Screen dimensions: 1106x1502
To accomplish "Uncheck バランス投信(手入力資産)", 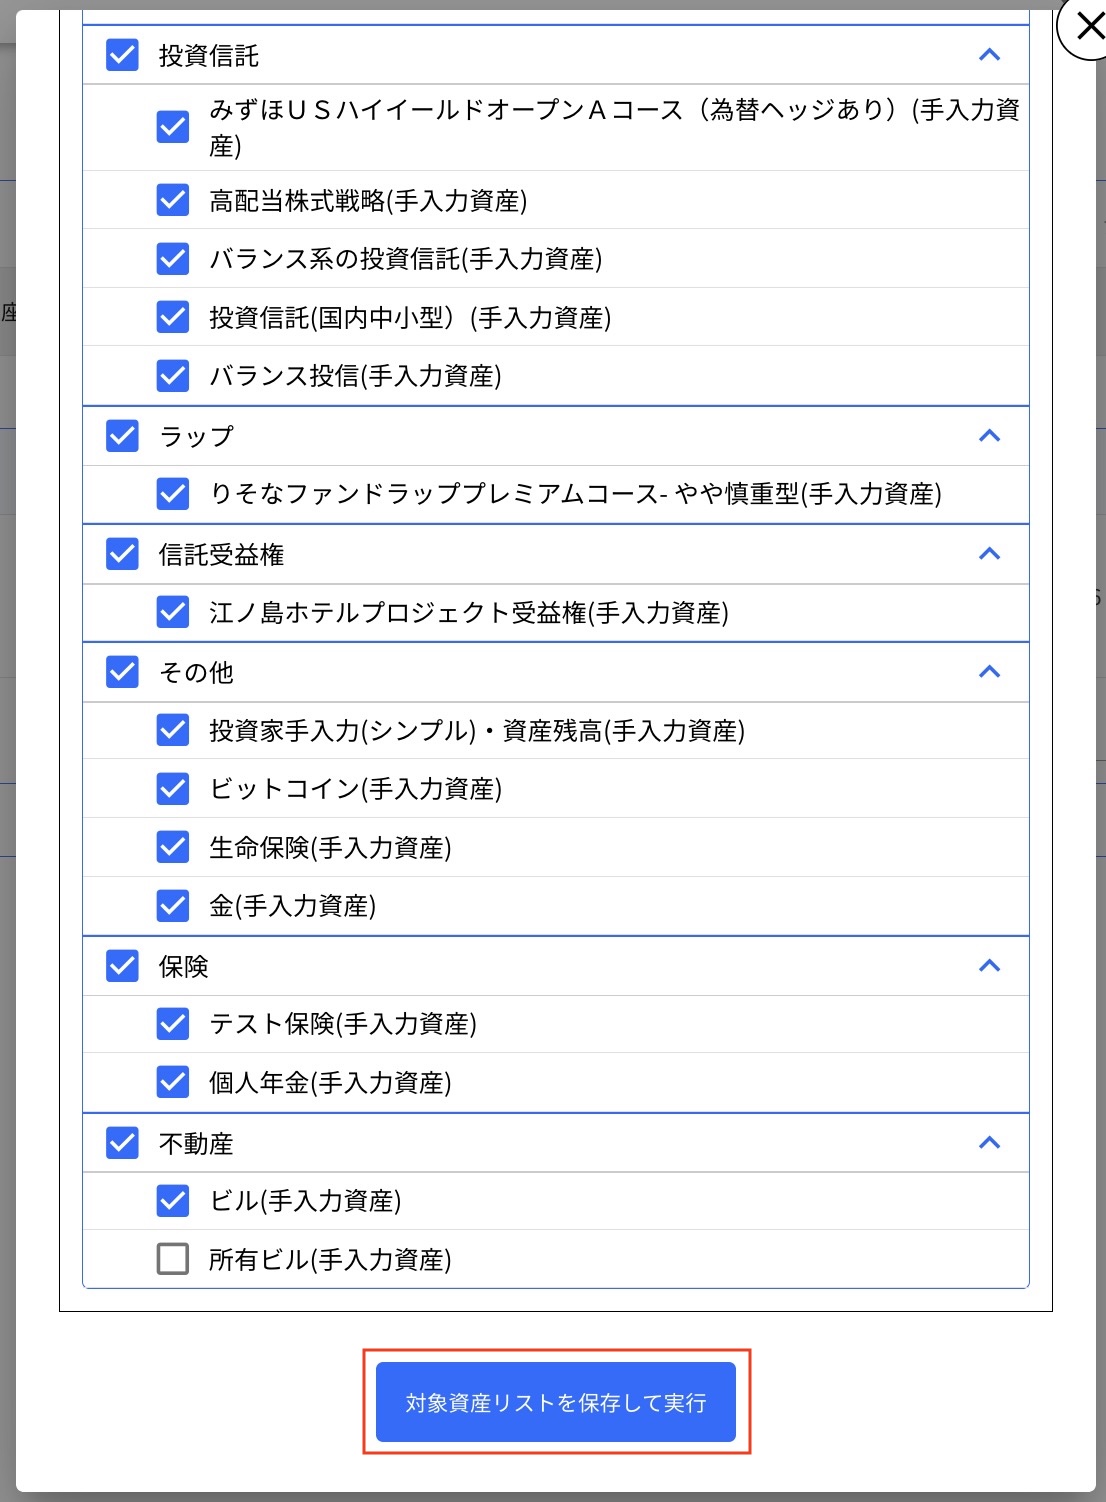I will tap(172, 376).
